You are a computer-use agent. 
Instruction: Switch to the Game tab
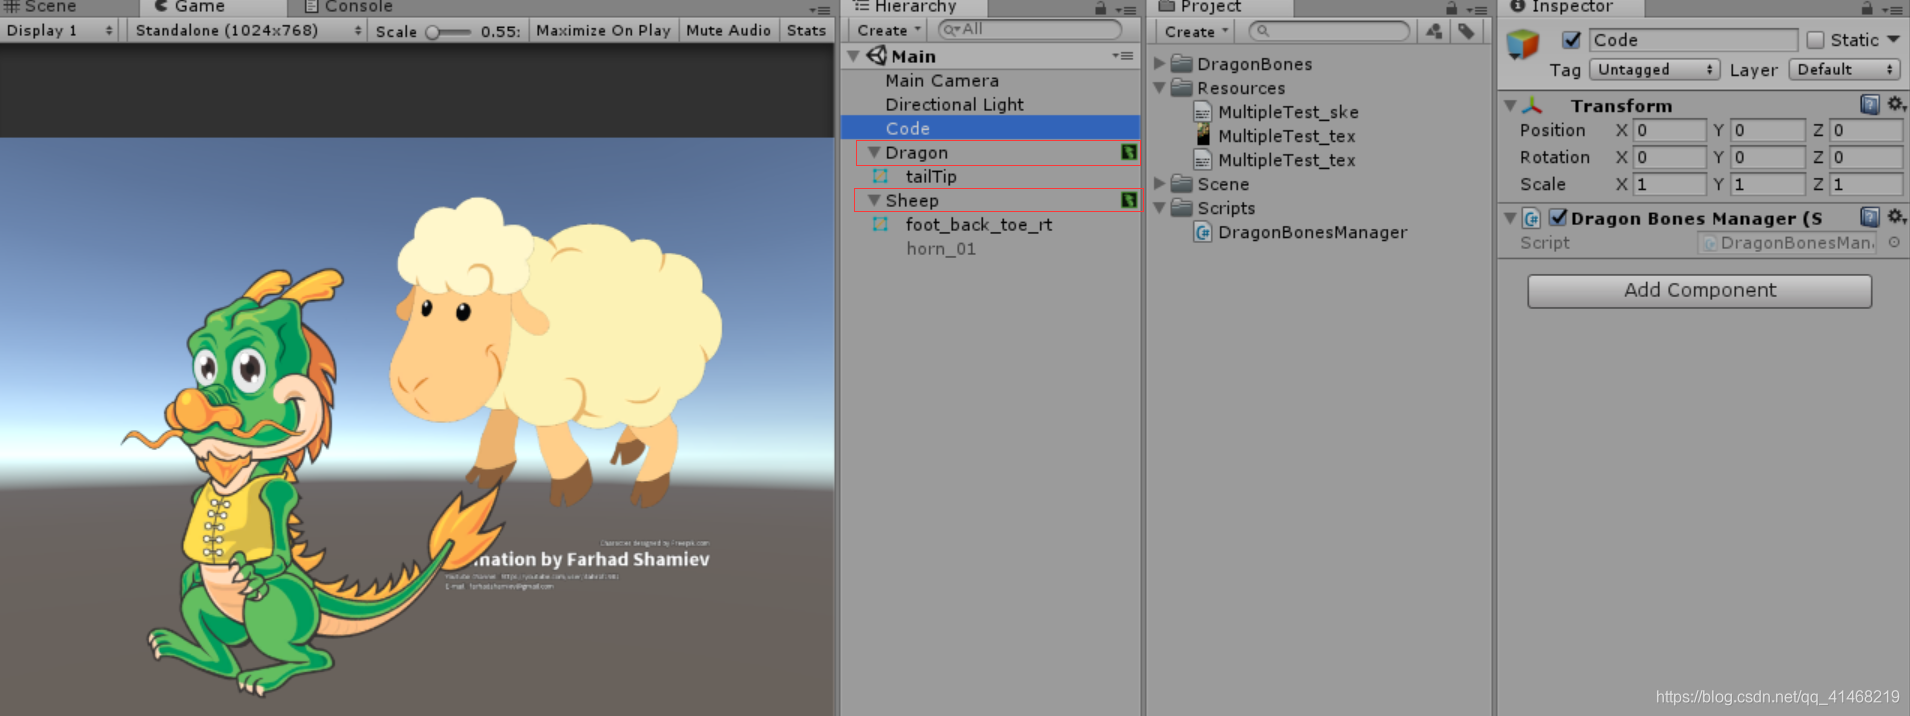click(x=190, y=7)
